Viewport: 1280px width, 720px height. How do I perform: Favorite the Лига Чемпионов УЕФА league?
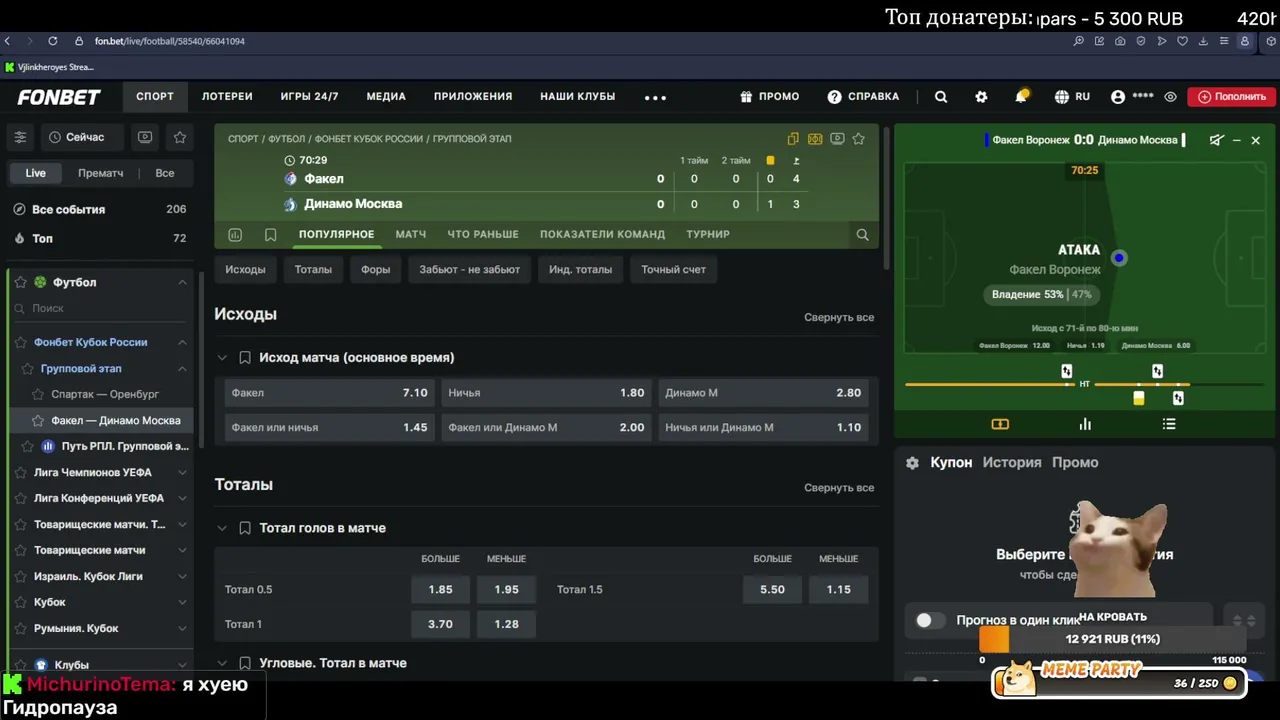coord(20,472)
